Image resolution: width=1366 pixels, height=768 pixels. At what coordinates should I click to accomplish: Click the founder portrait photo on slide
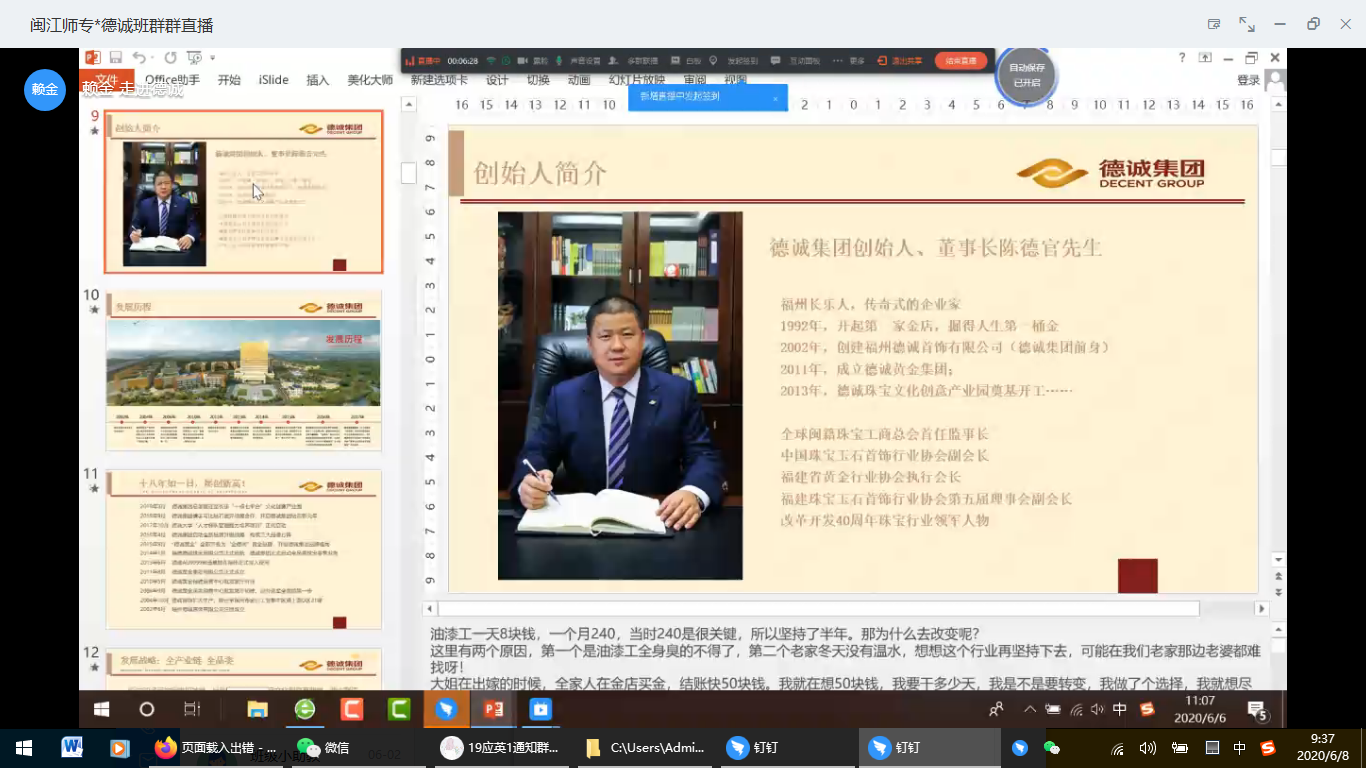click(620, 395)
